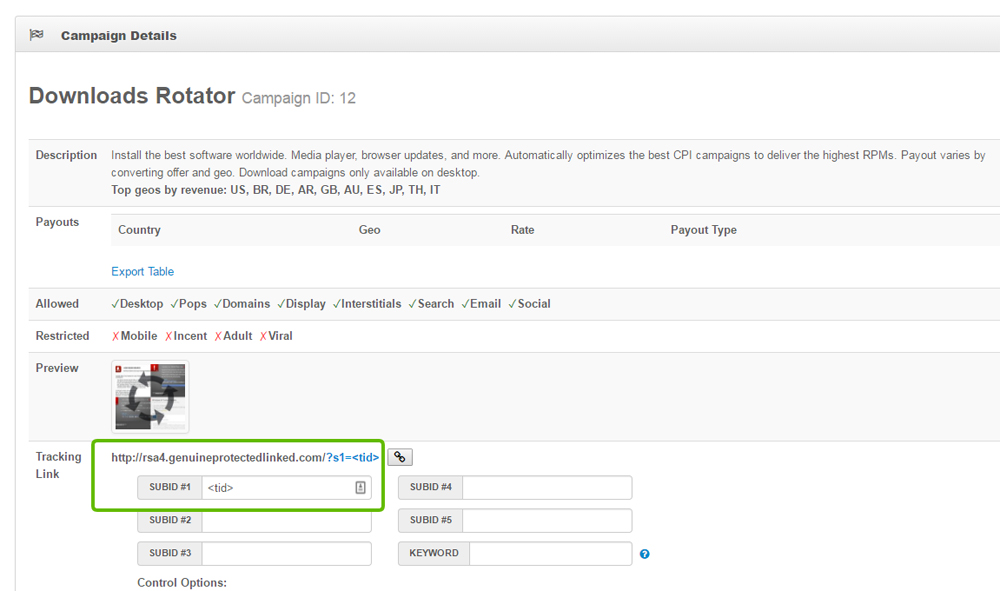The image size is (1000, 591).
Task: Click the green checkmark next to Desktop
Action: (115, 304)
